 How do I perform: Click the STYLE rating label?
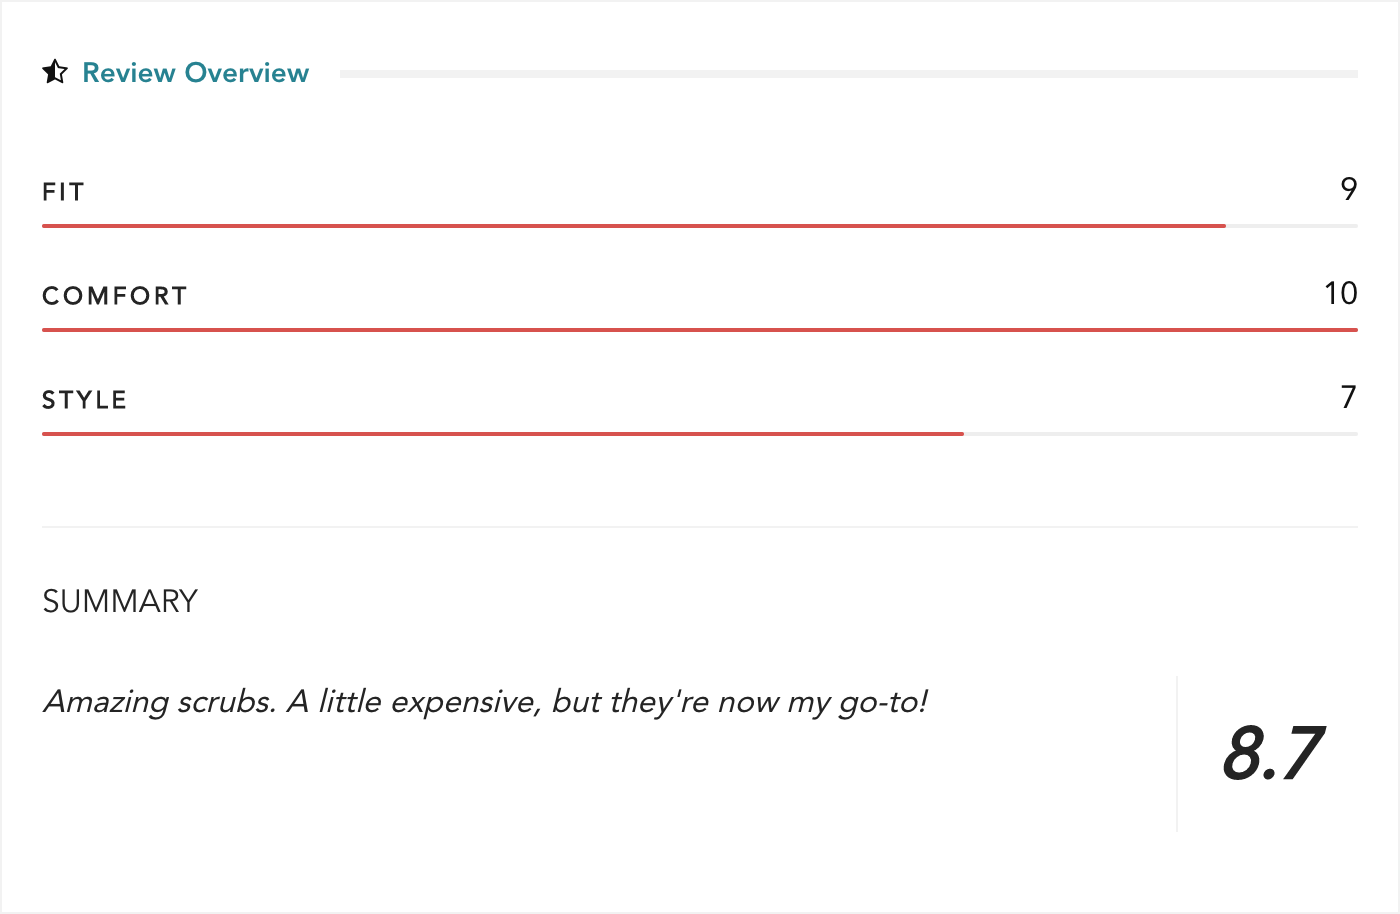pyautogui.click(x=85, y=400)
